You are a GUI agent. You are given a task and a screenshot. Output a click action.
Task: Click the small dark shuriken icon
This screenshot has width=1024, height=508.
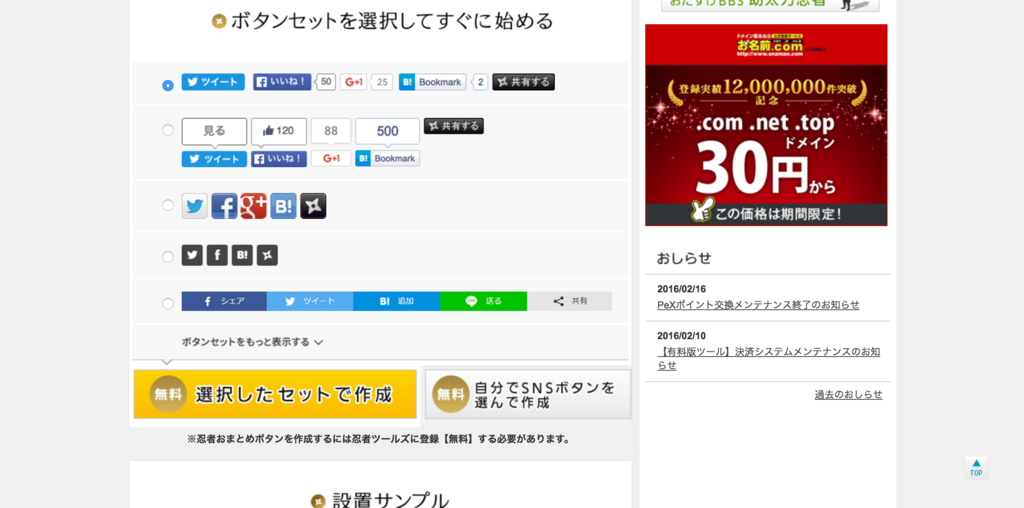coord(267,255)
